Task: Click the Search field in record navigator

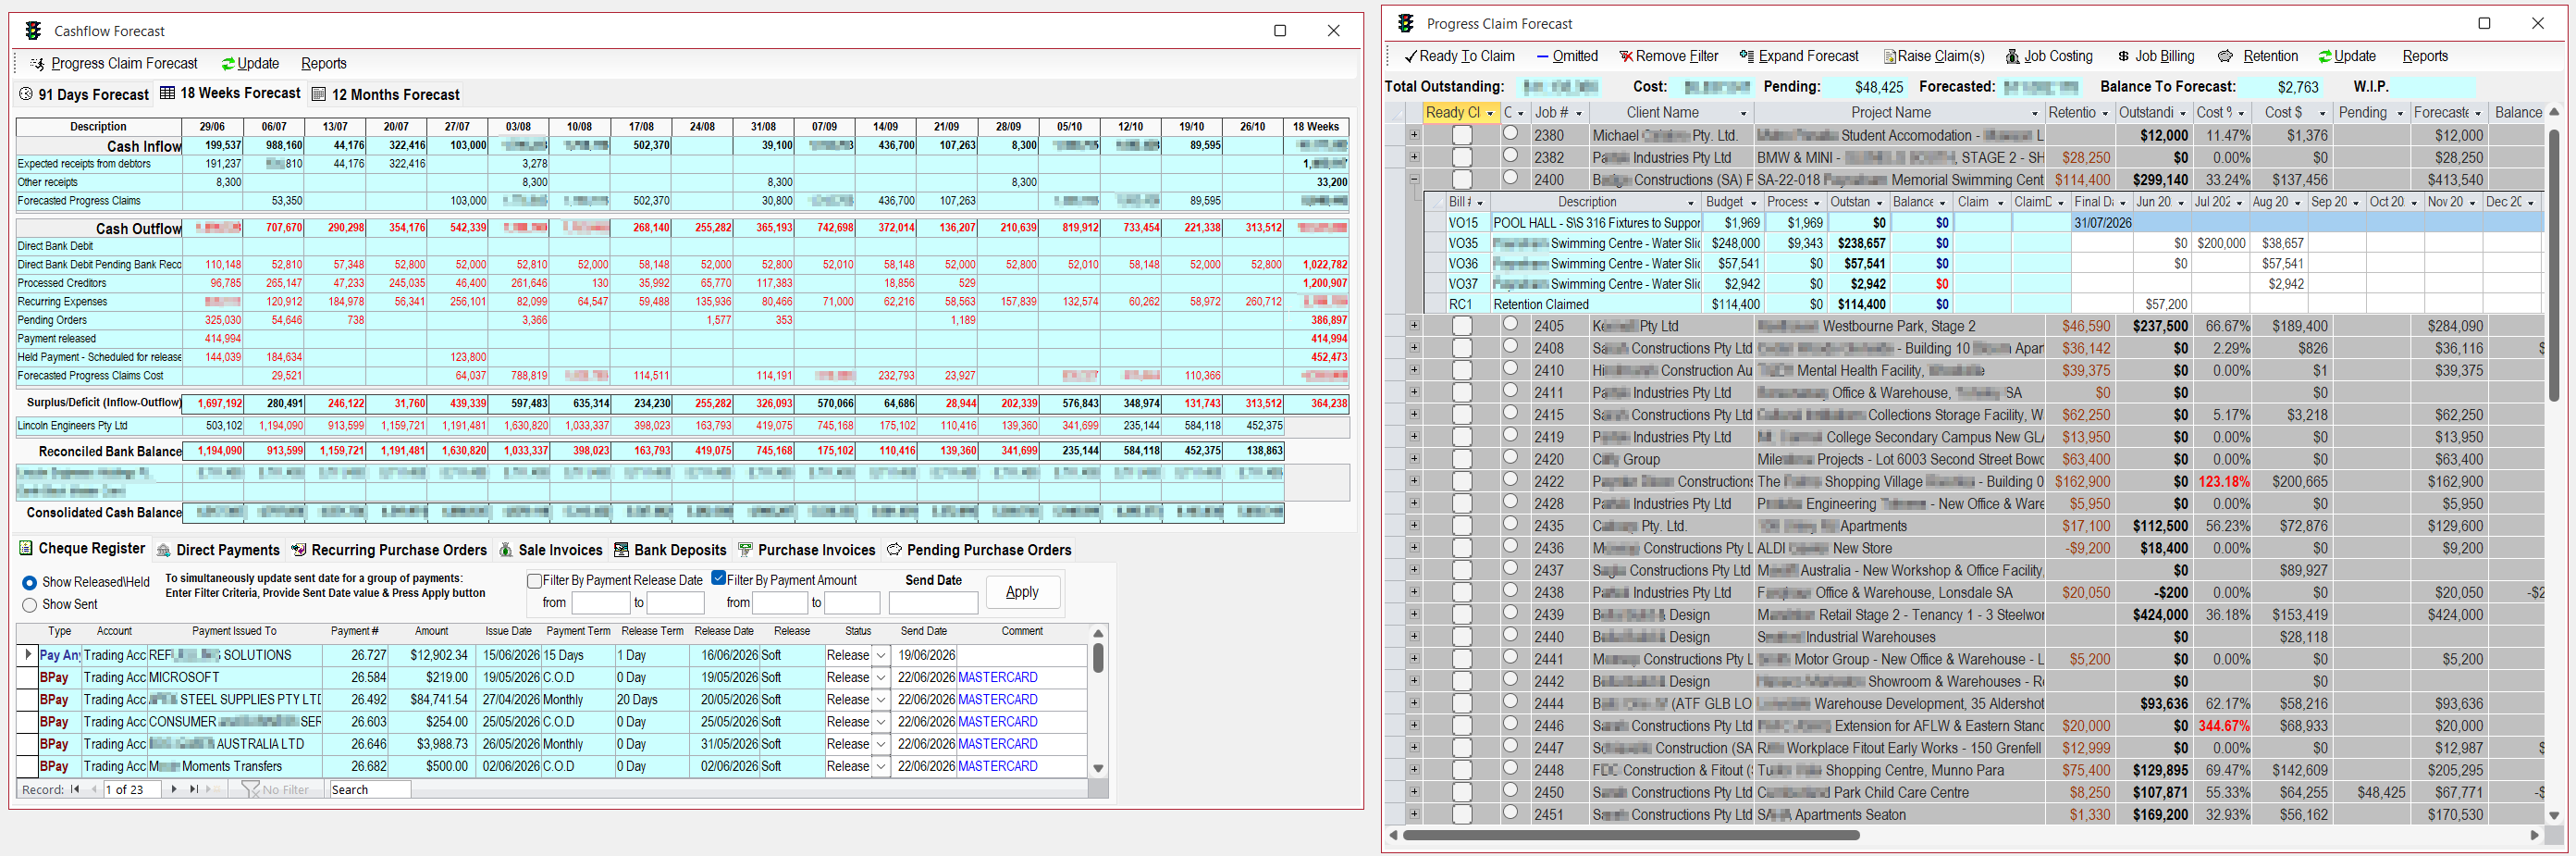Action: (x=369, y=790)
